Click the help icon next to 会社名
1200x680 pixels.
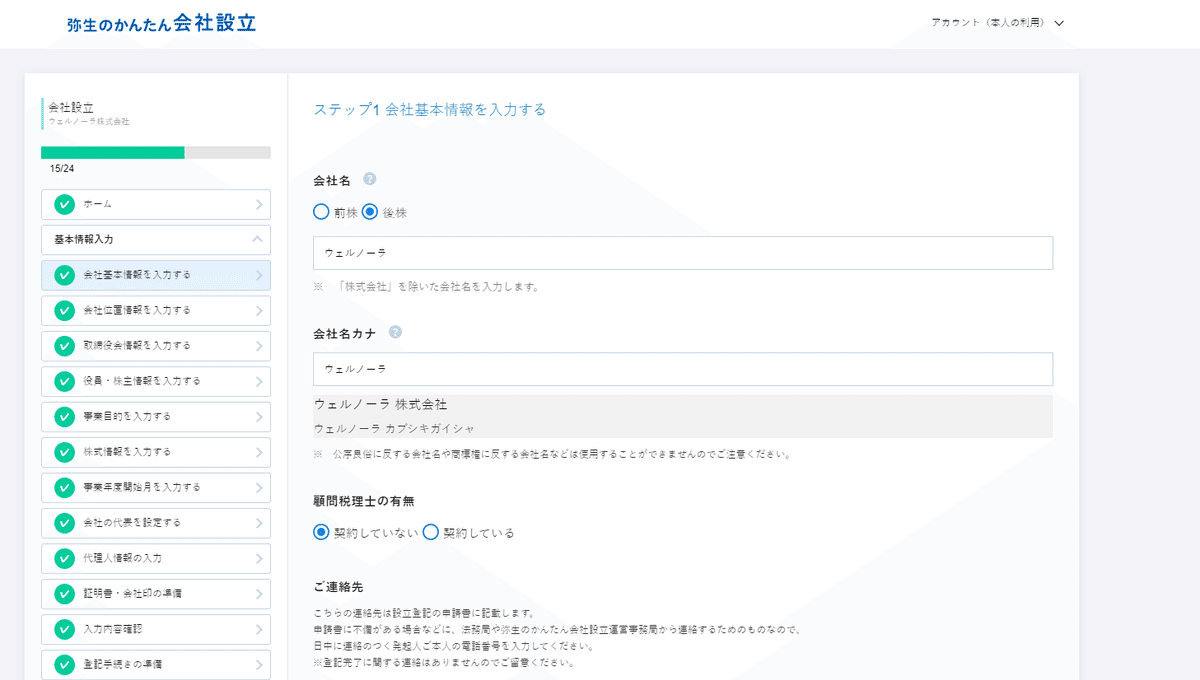(x=369, y=178)
